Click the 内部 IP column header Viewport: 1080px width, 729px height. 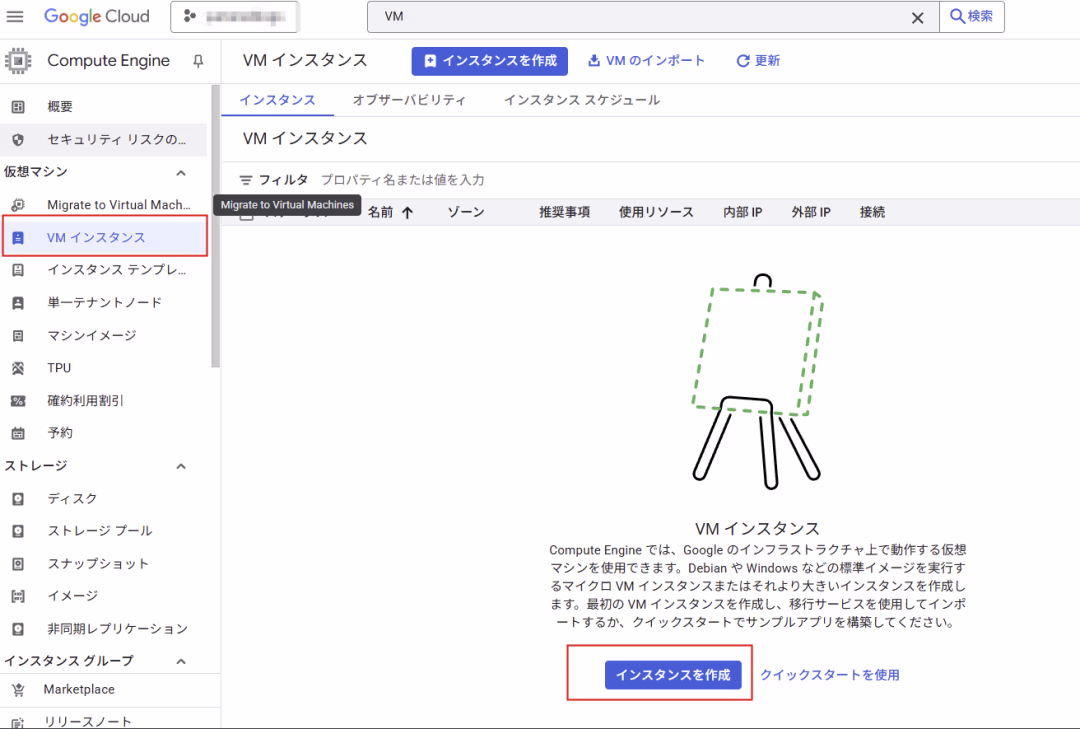tap(742, 212)
